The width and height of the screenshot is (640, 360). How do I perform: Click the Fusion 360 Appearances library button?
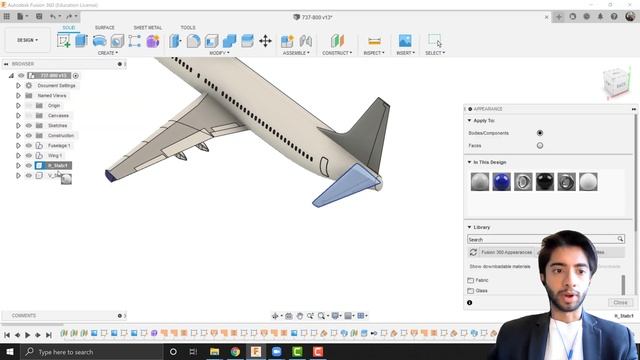[x=506, y=252]
